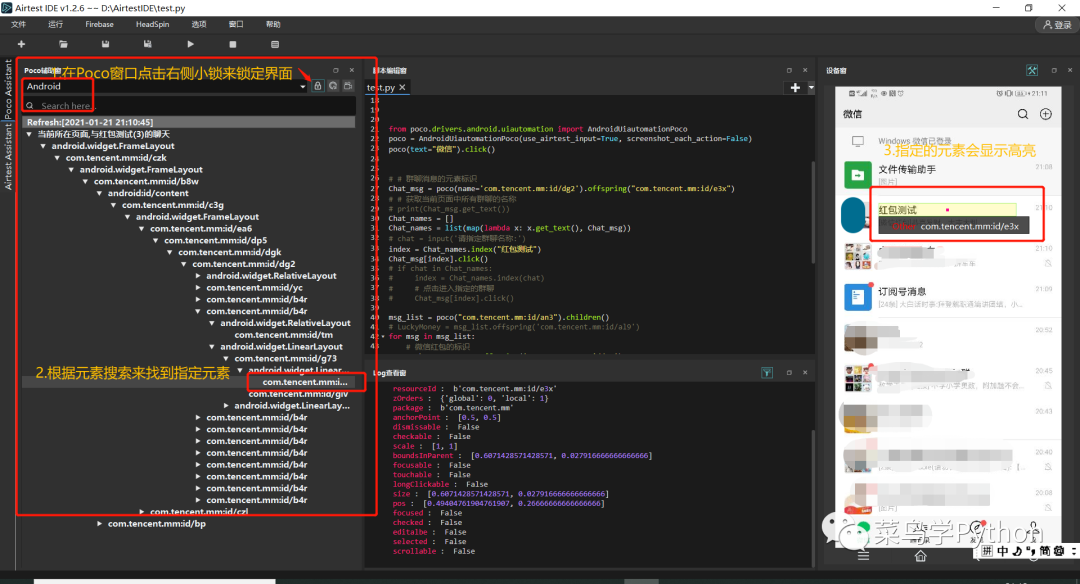The width and height of the screenshot is (1080, 584).
Task: Collapse the com.tencent.mm:id/g73 tree node
Action: pos(226,359)
